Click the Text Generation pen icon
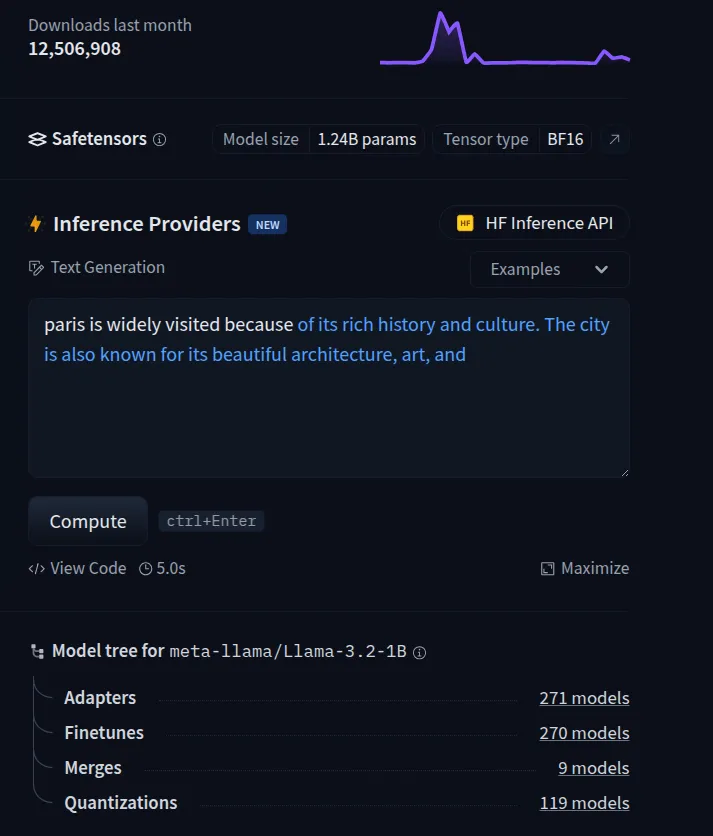713x836 pixels. click(x=37, y=268)
